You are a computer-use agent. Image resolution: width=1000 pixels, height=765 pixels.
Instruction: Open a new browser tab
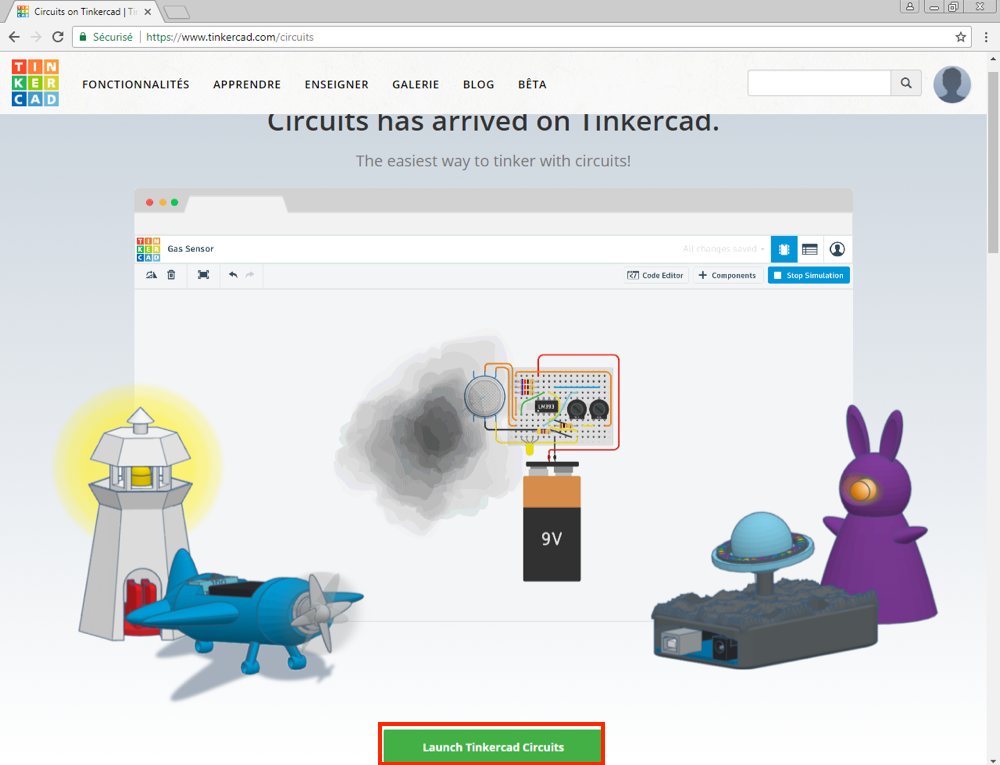[177, 12]
